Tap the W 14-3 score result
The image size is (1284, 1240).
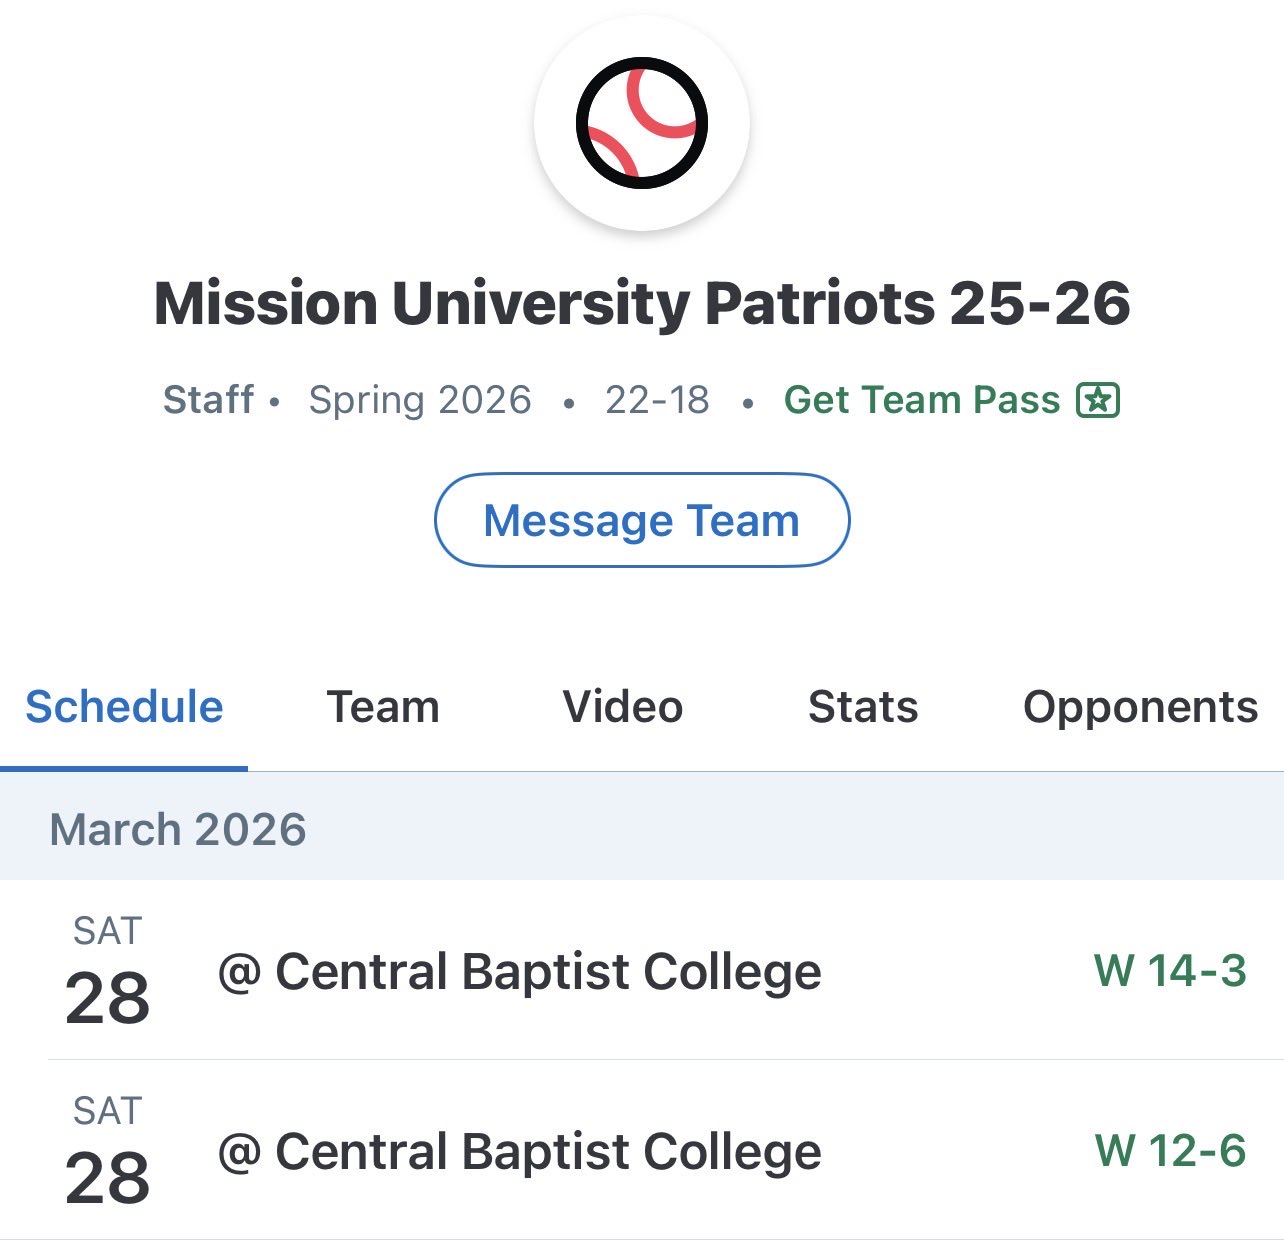(x=1170, y=971)
